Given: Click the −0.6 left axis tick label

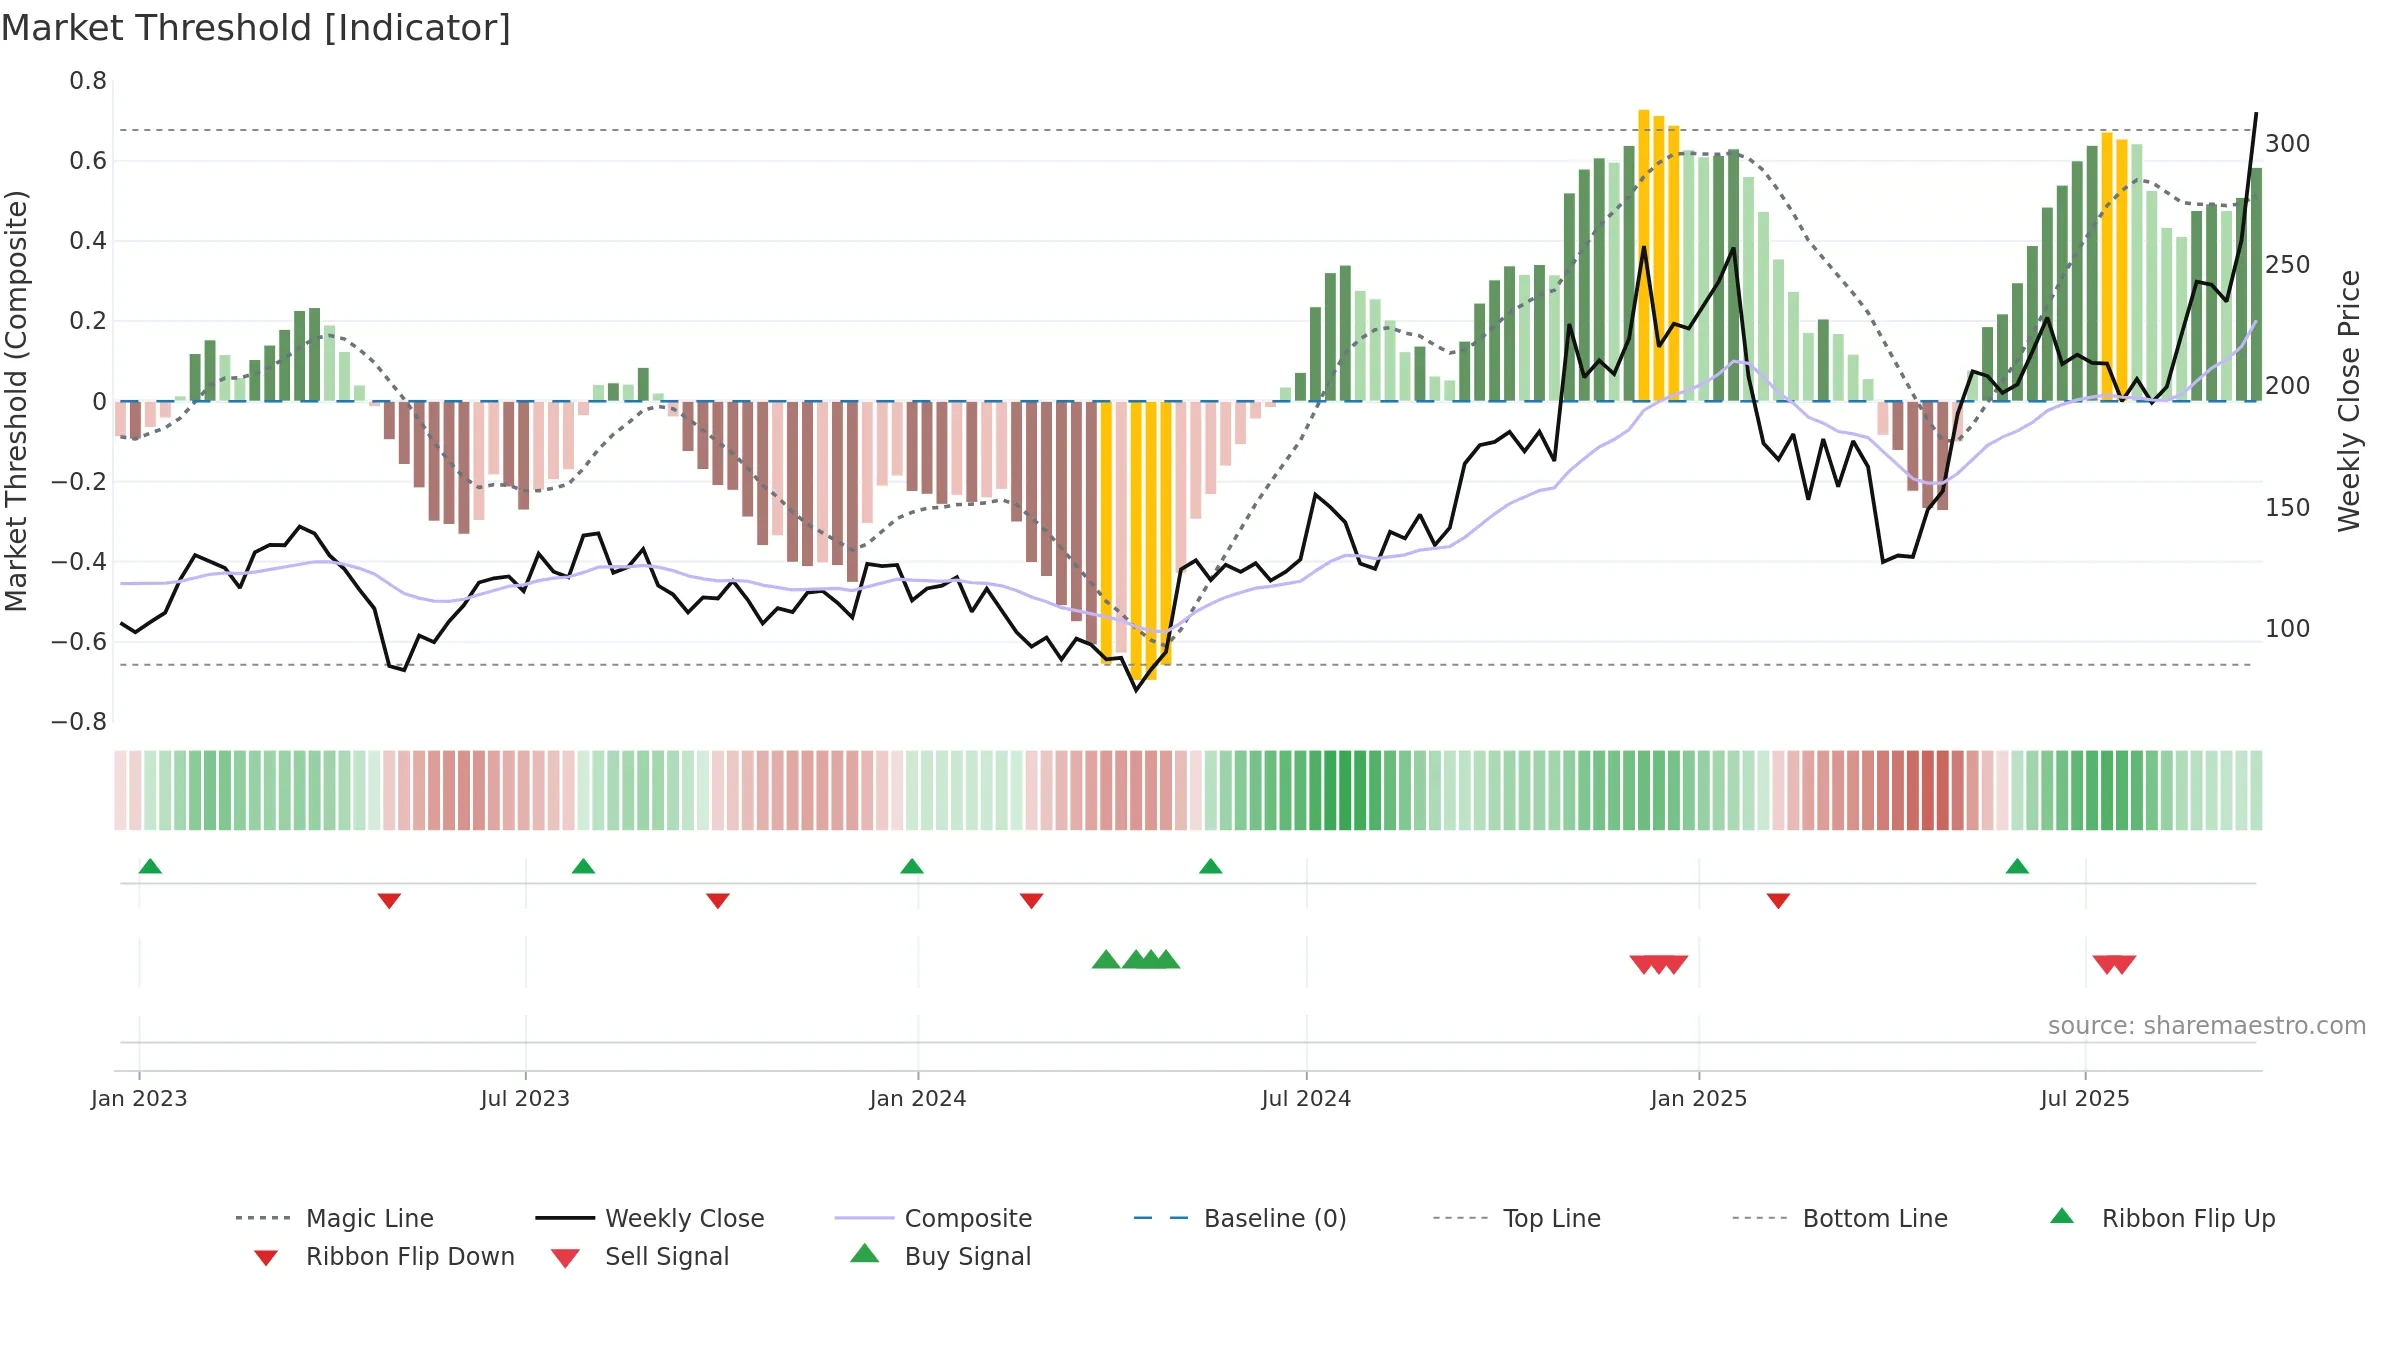Looking at the screenshot, I should pyautogui.click(x=79, y=642).
